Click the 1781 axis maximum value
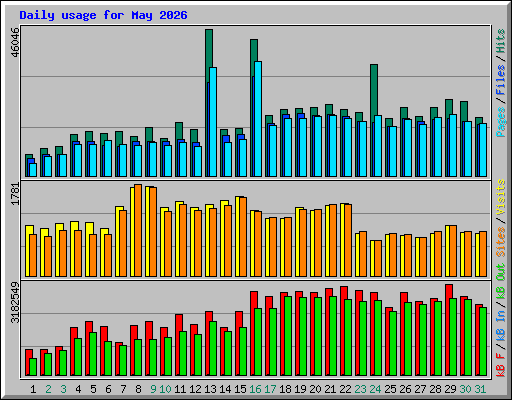The width and height of the screenshot is (512, 400). [15, 194]
